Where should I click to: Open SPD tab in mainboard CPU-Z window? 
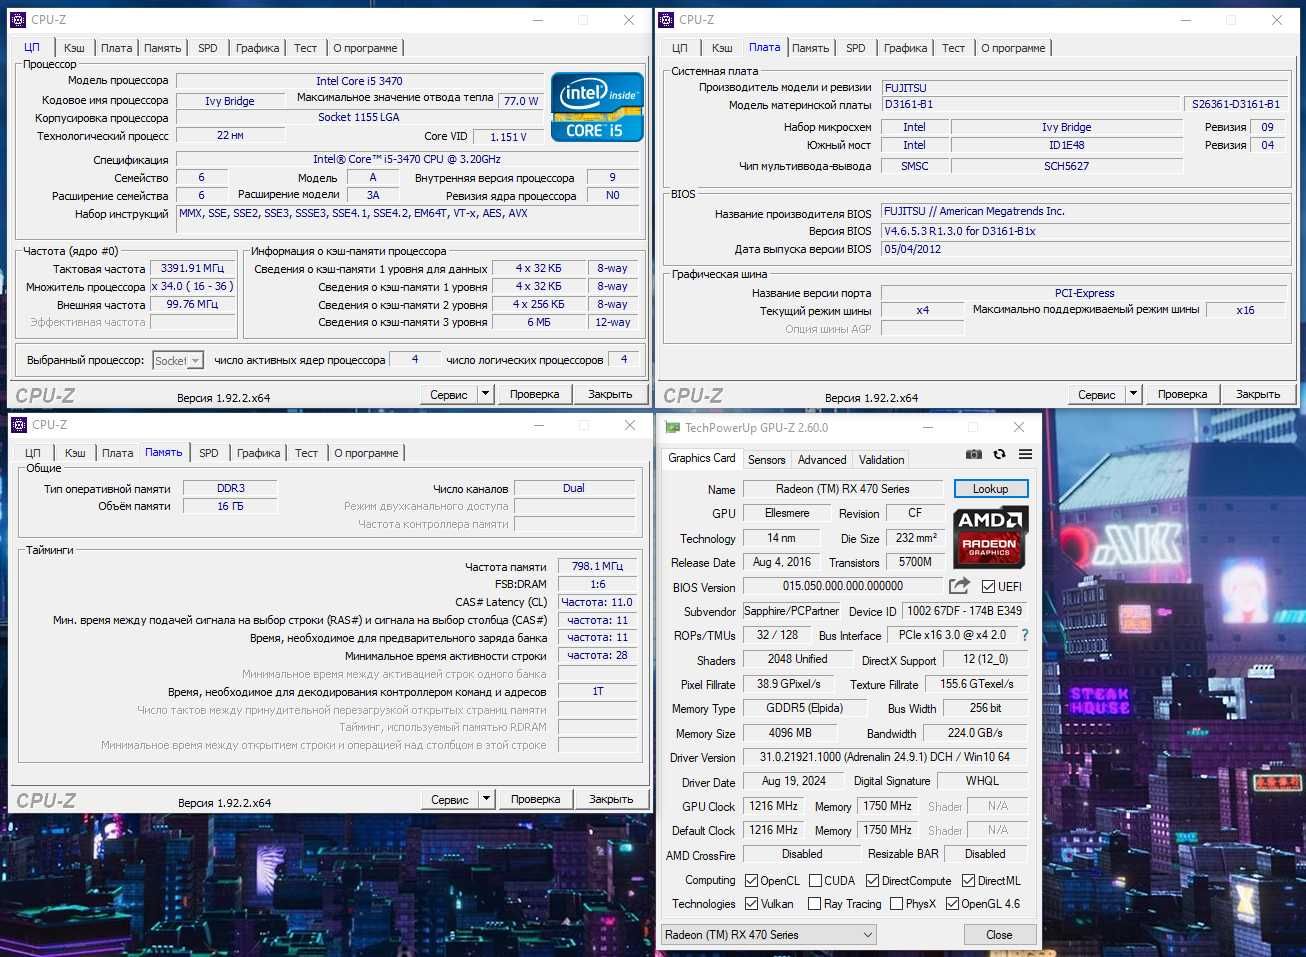pos(856,48)
